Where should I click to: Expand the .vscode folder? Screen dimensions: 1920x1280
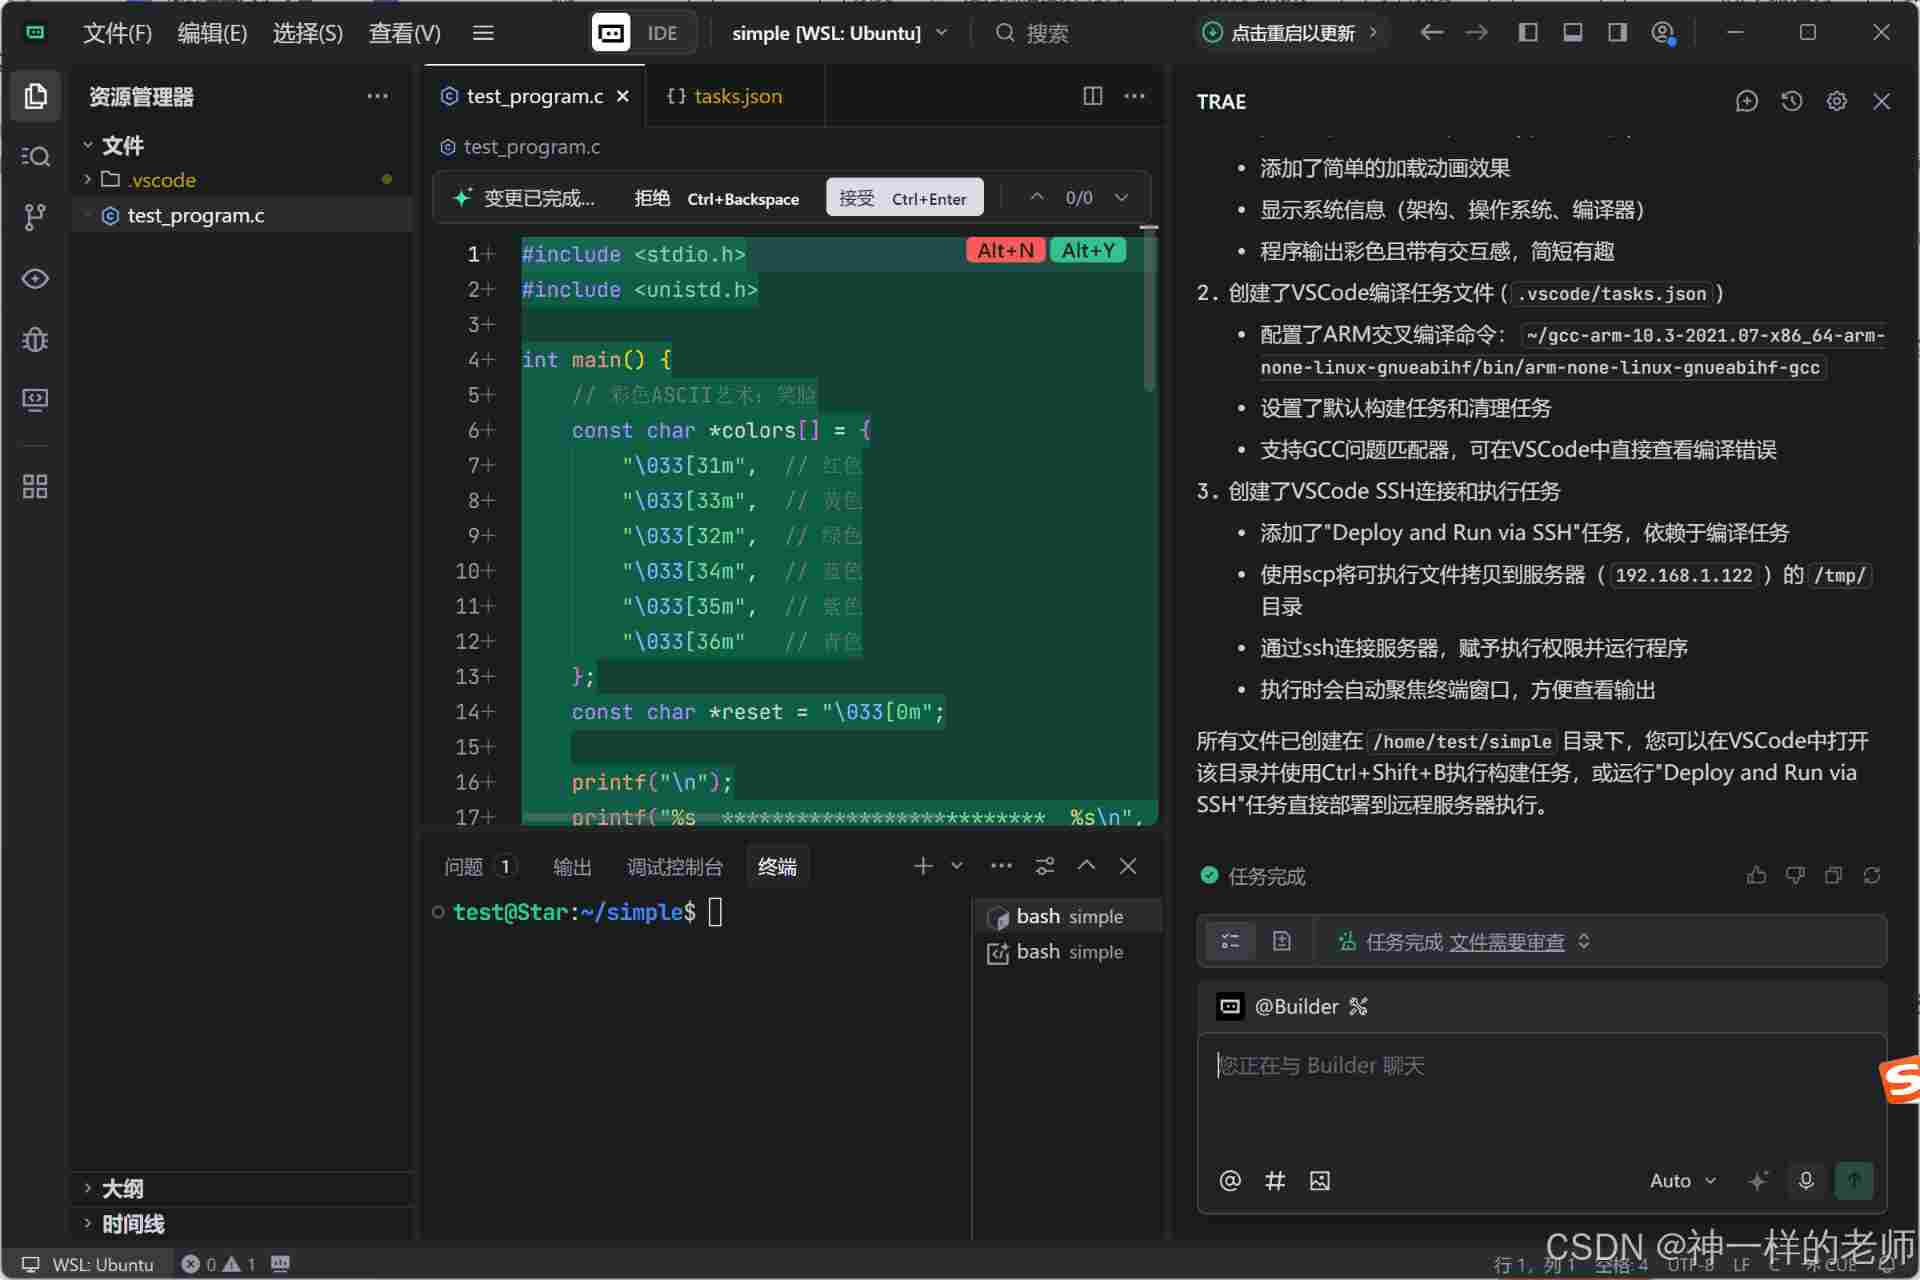tap(161, 180)
